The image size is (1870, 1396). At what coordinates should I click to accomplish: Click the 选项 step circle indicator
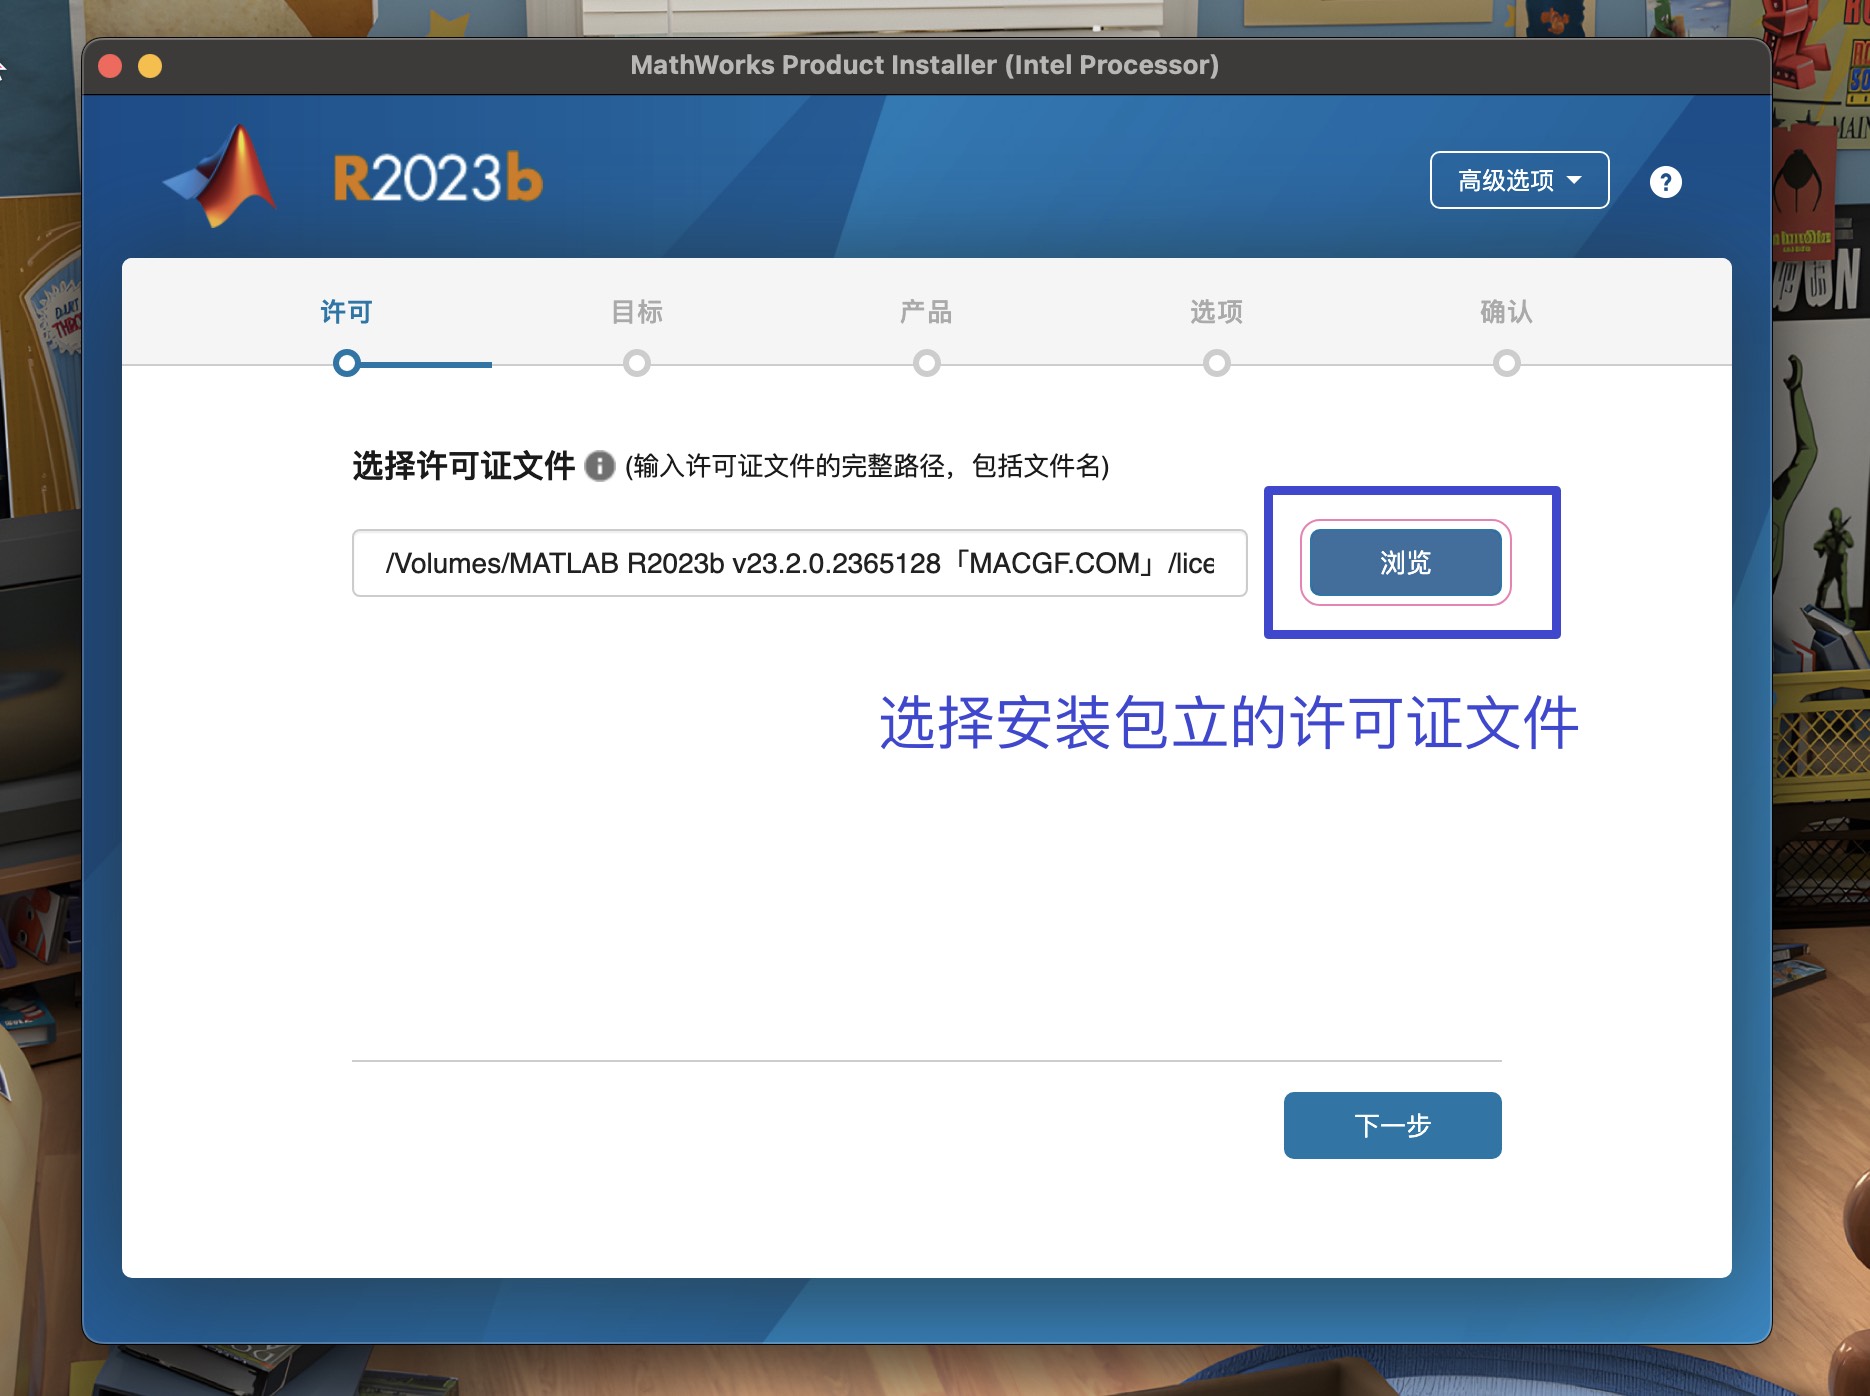coord(1214,363)
